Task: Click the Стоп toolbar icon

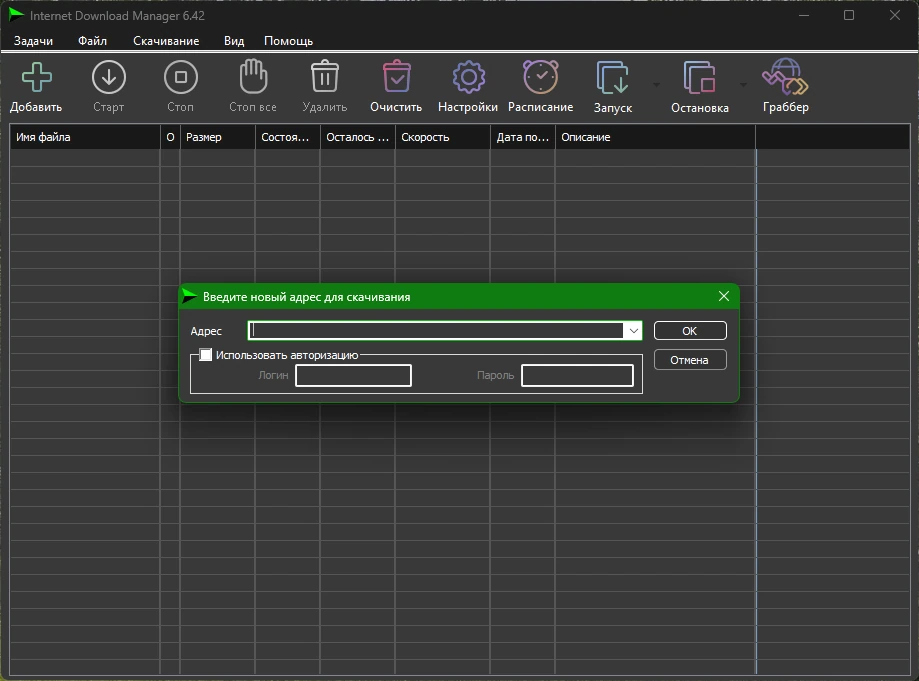Action: coord(181,77)
